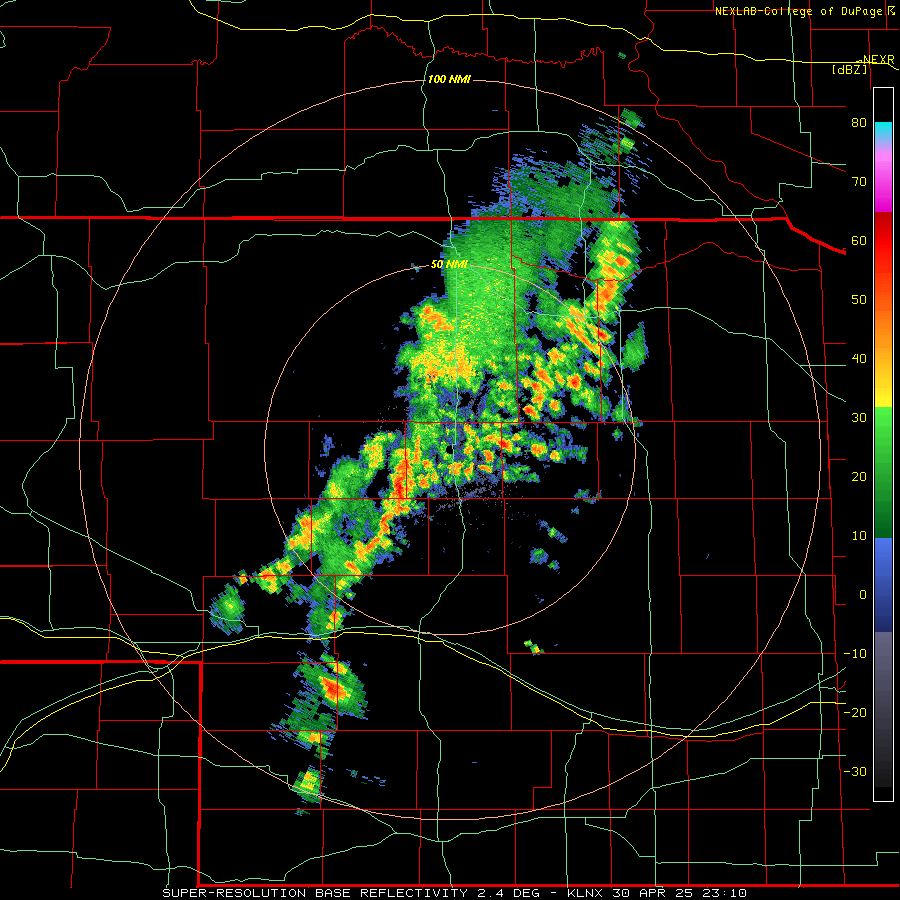Image resolution: width=900 pixels, height=900 pixels.
Task: Click the 30 value on the dBZ scale
Action: (x=859, y=417)
